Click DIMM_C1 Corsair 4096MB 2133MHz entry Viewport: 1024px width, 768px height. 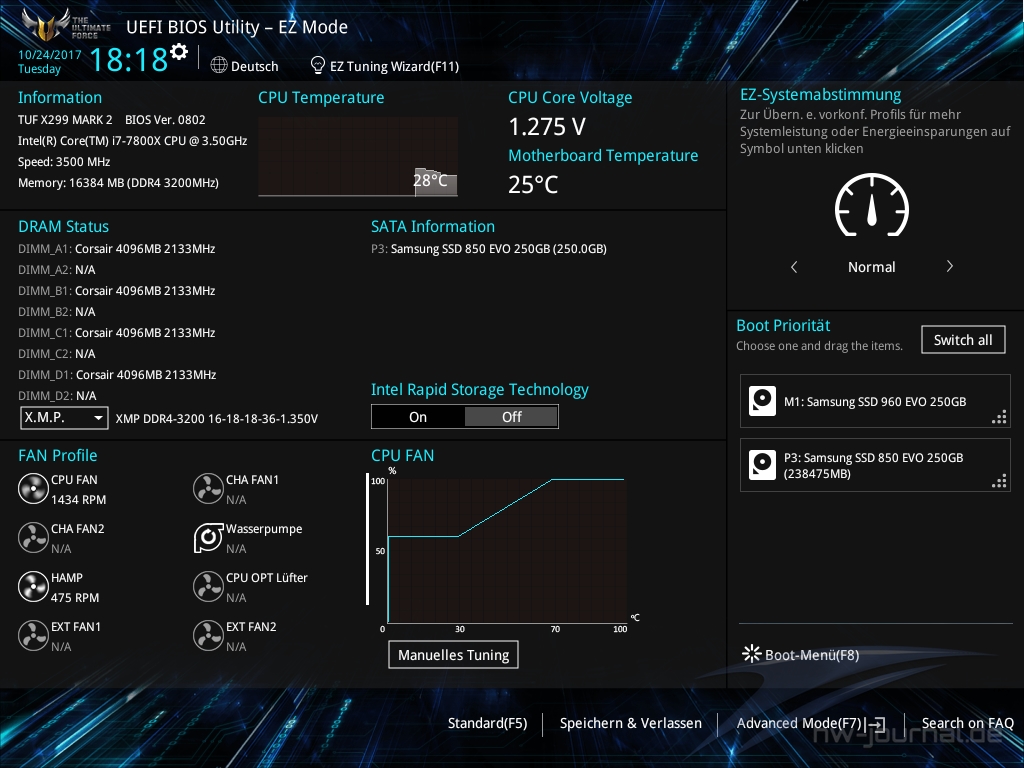(x=117, y=332)
